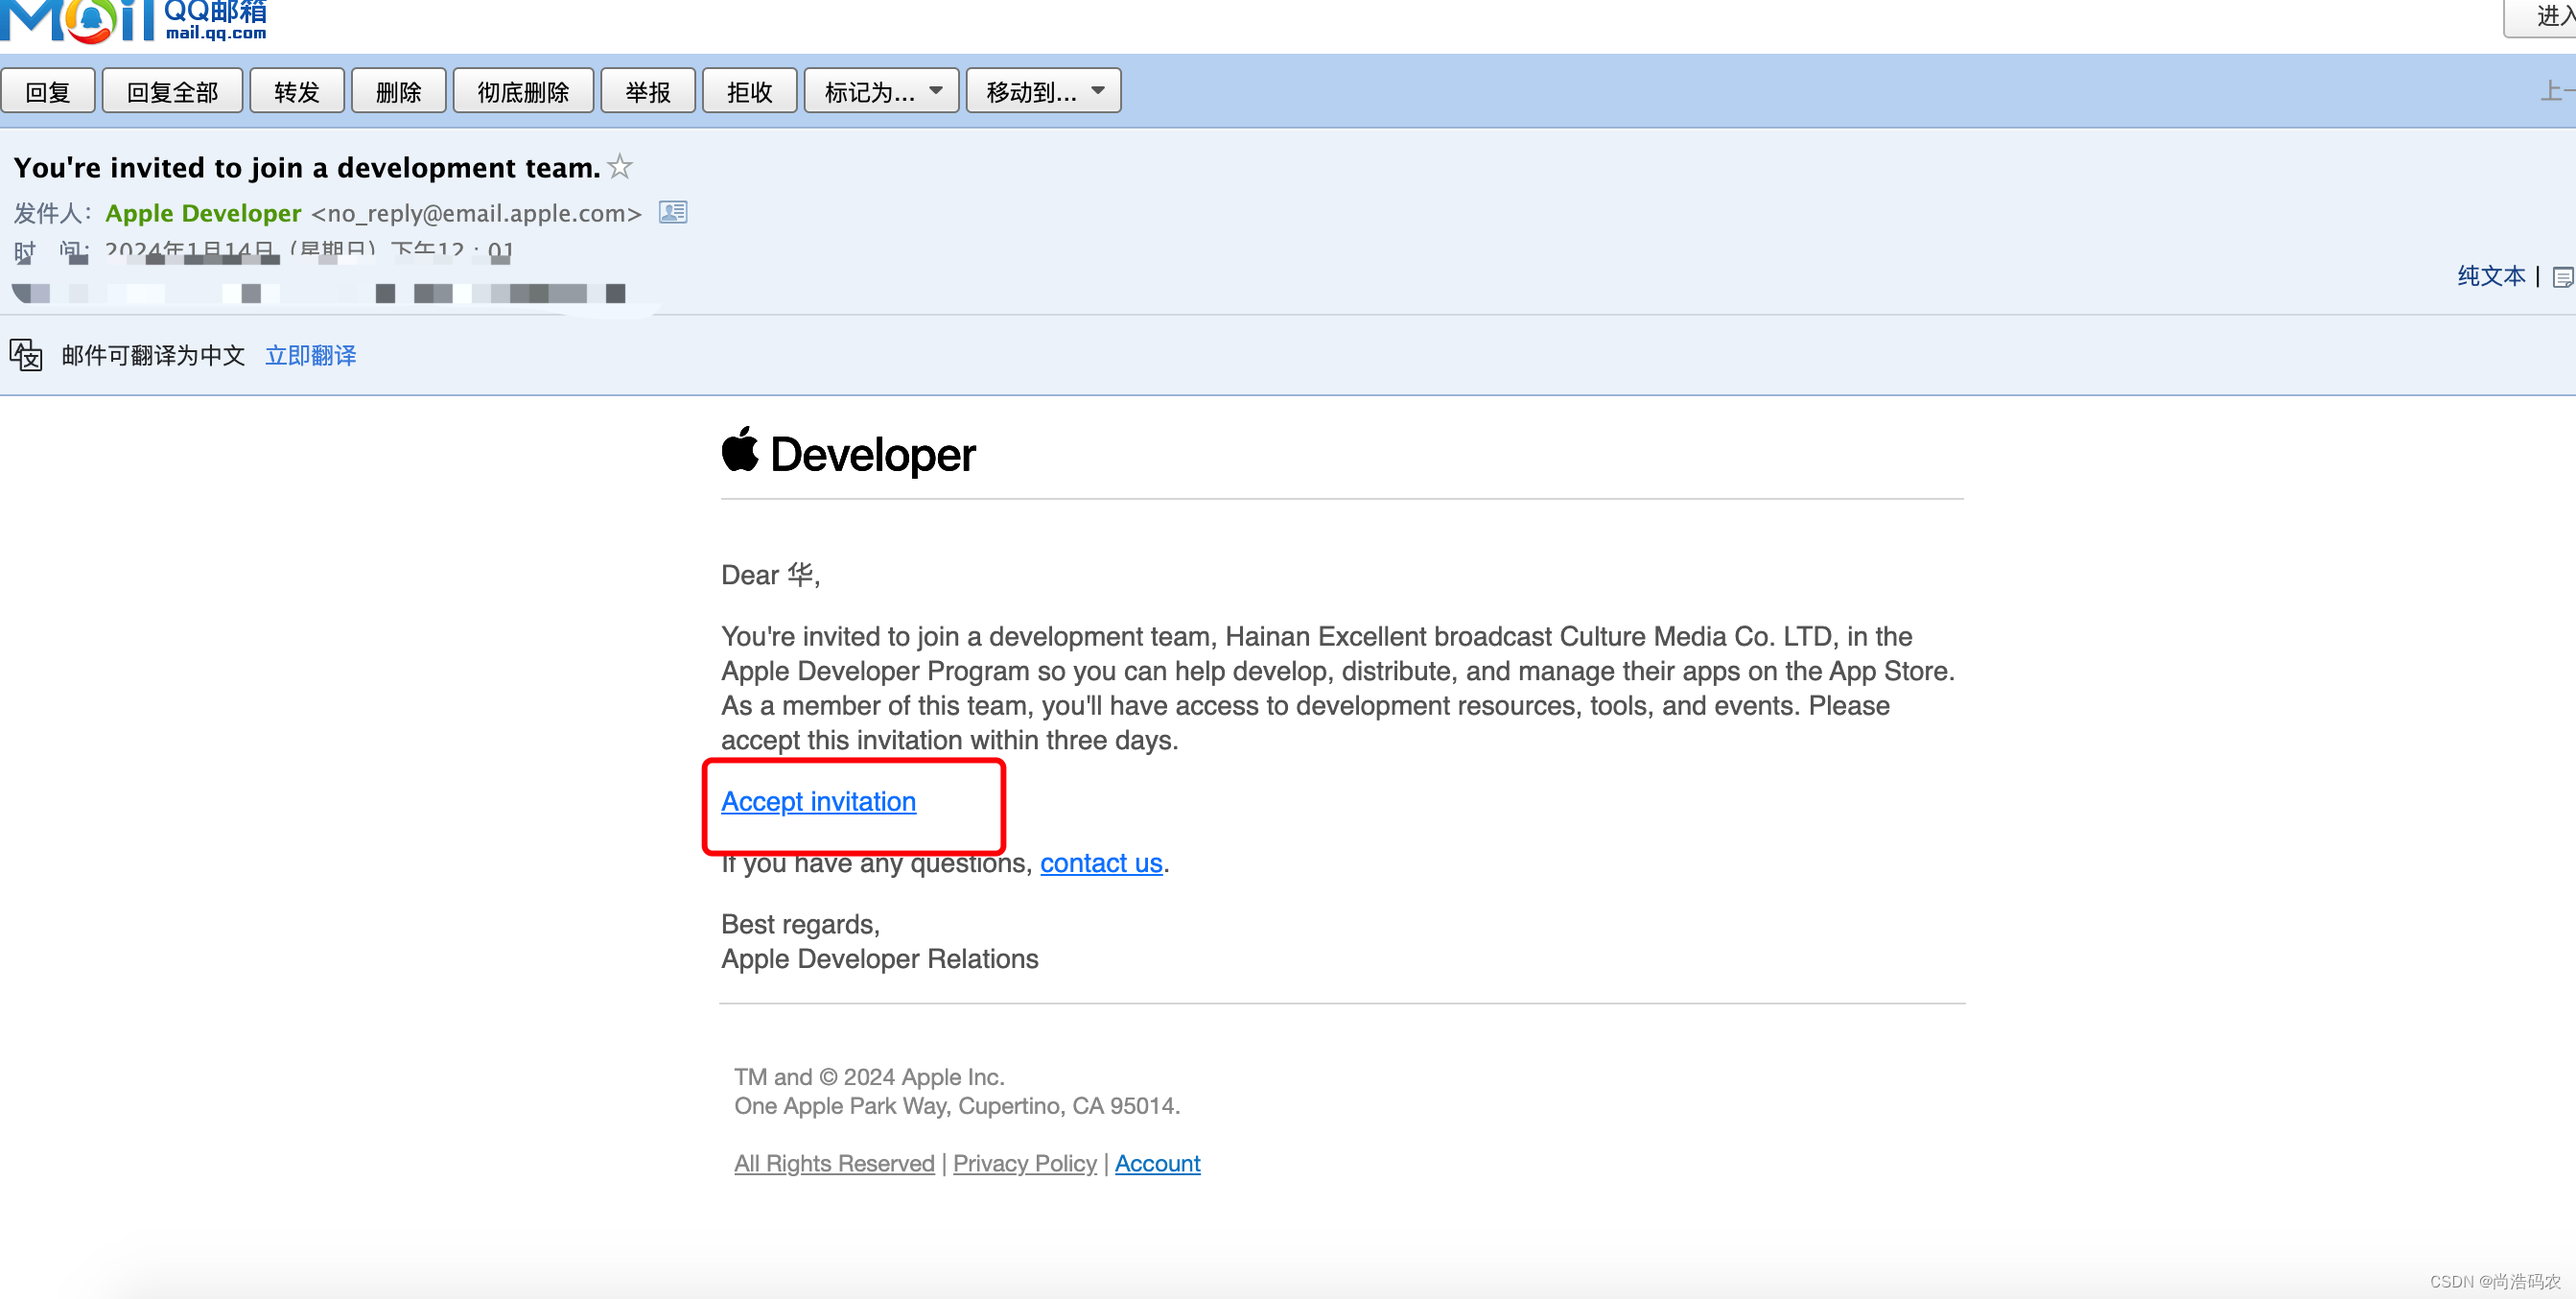Image resolution: width=2576 pixels, height=1299 pixels.
Task: Translate the email via 立即翻译
Action: tap(310, 355)
